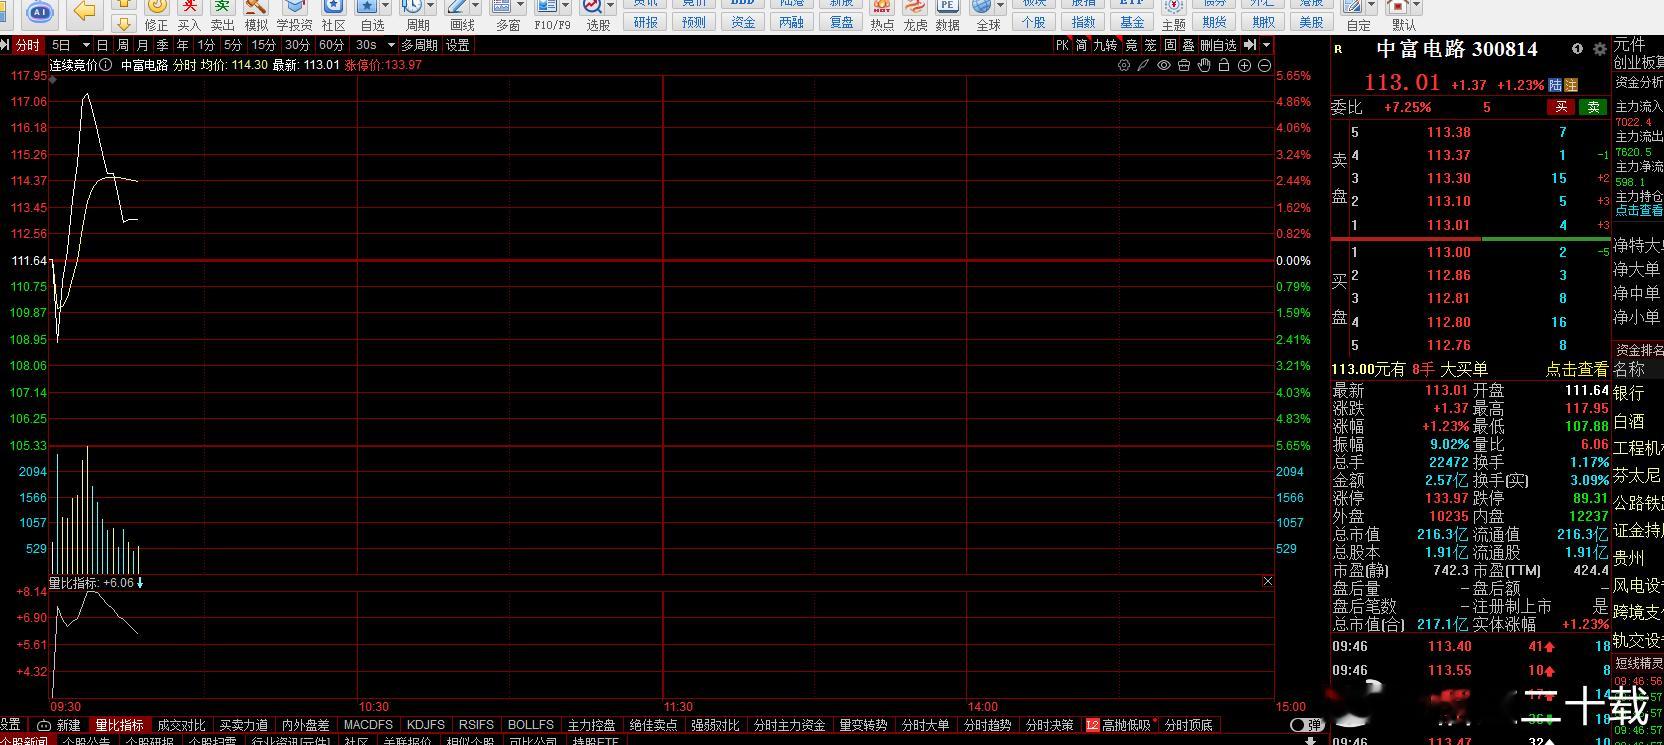
Task: Expand the 5日 period dropdown arrow
Action: (86, 45)
